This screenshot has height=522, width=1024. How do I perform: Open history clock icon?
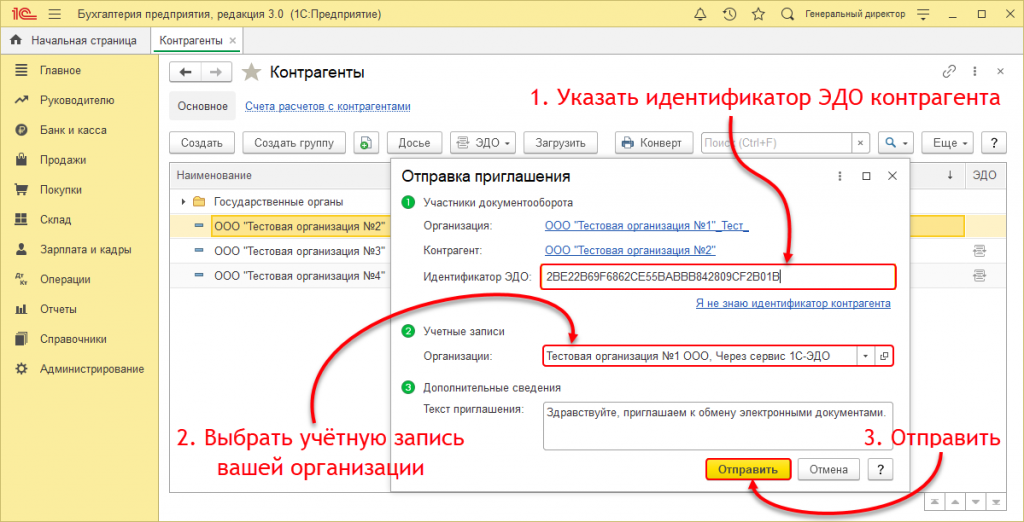pos(729,14)
